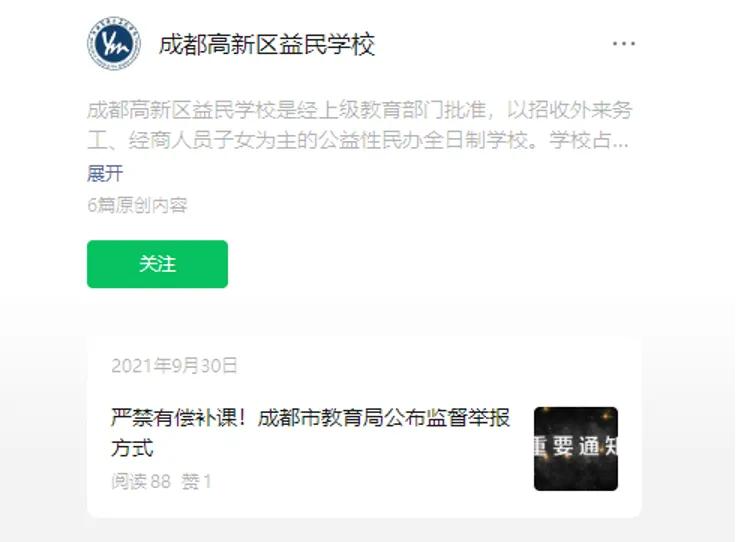Image resolution: width=736 pixels, height=542 pixels.
Task: Click the 阅读 88 read count
Action: (141, 481)
